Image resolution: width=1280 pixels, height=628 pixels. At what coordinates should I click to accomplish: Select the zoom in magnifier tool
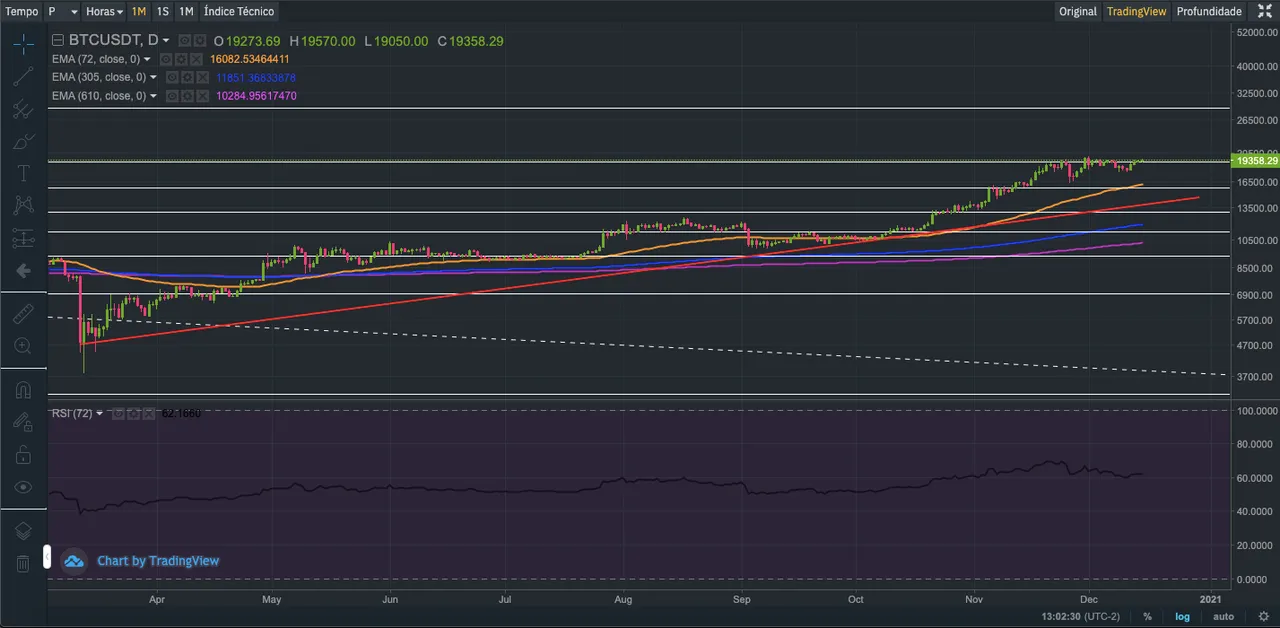[23, 346]
